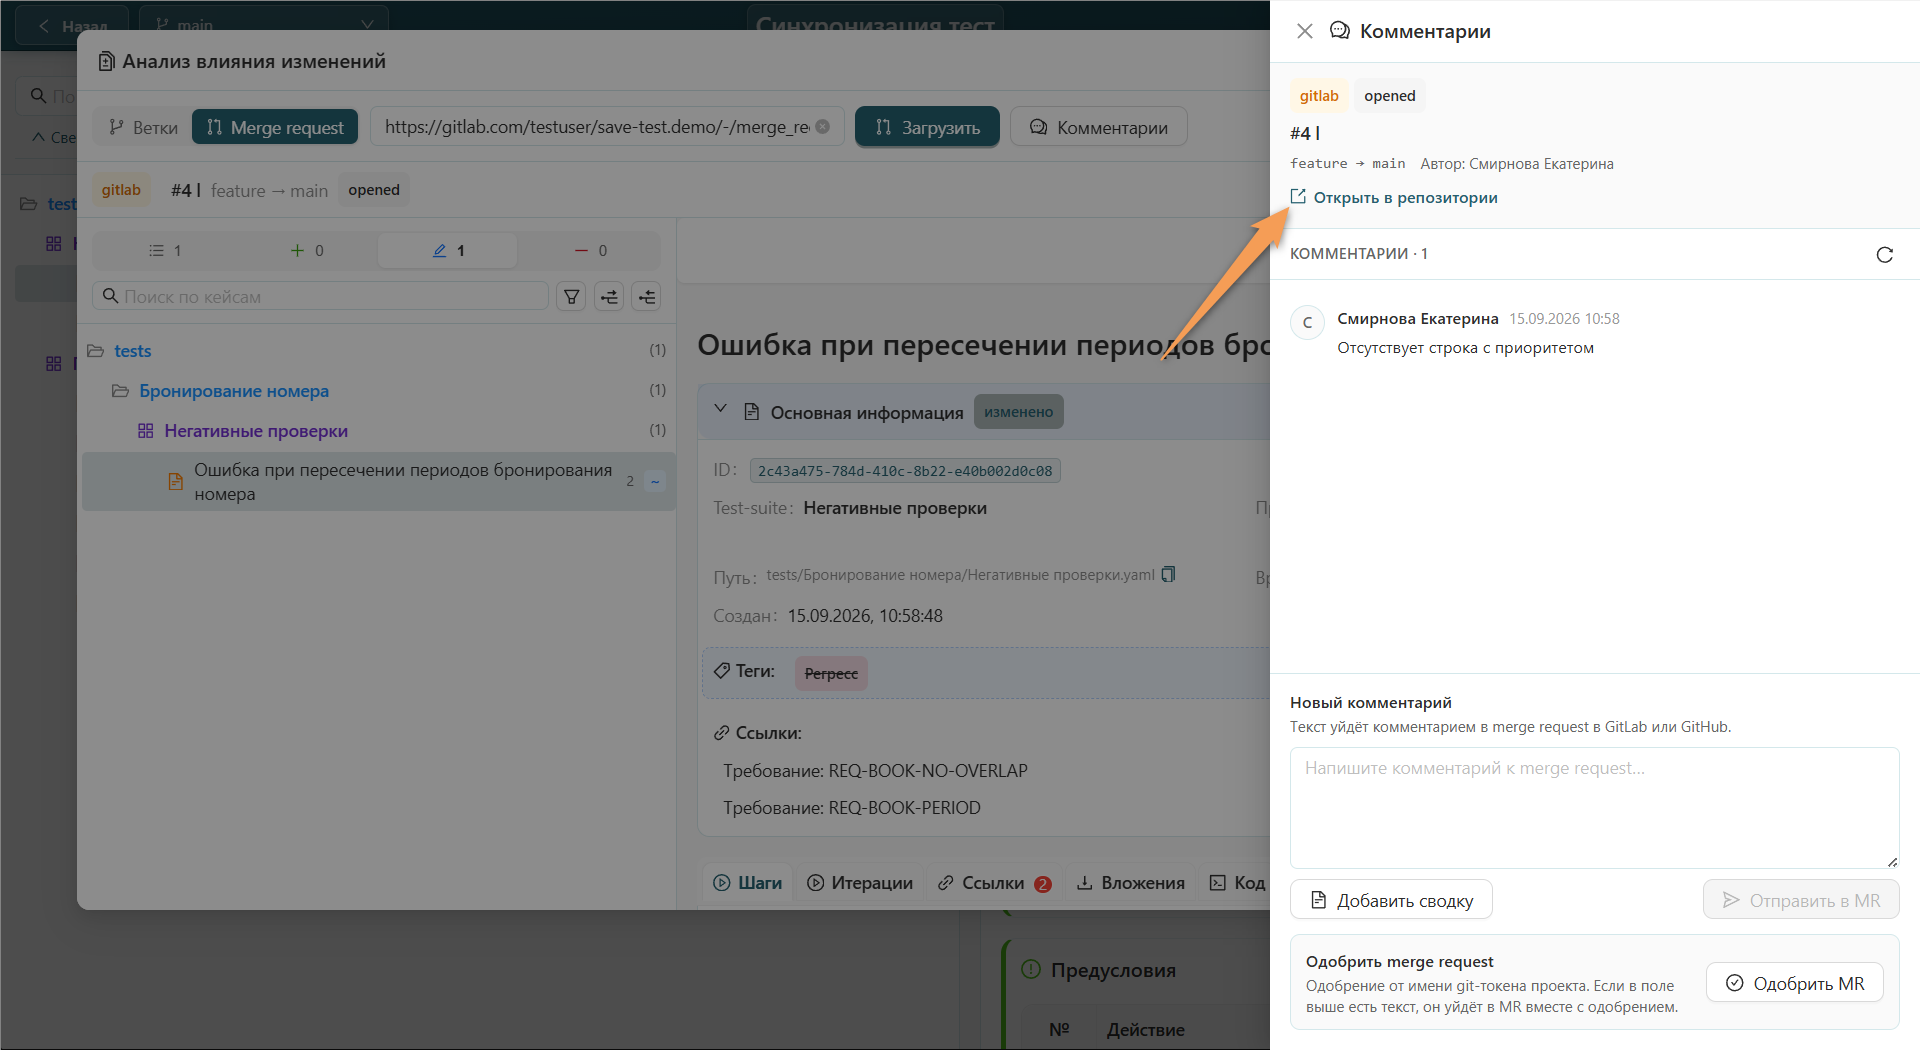Open the case filter funnel icon
This screenshot has height=1050, width=1920.
click(571, 296)
